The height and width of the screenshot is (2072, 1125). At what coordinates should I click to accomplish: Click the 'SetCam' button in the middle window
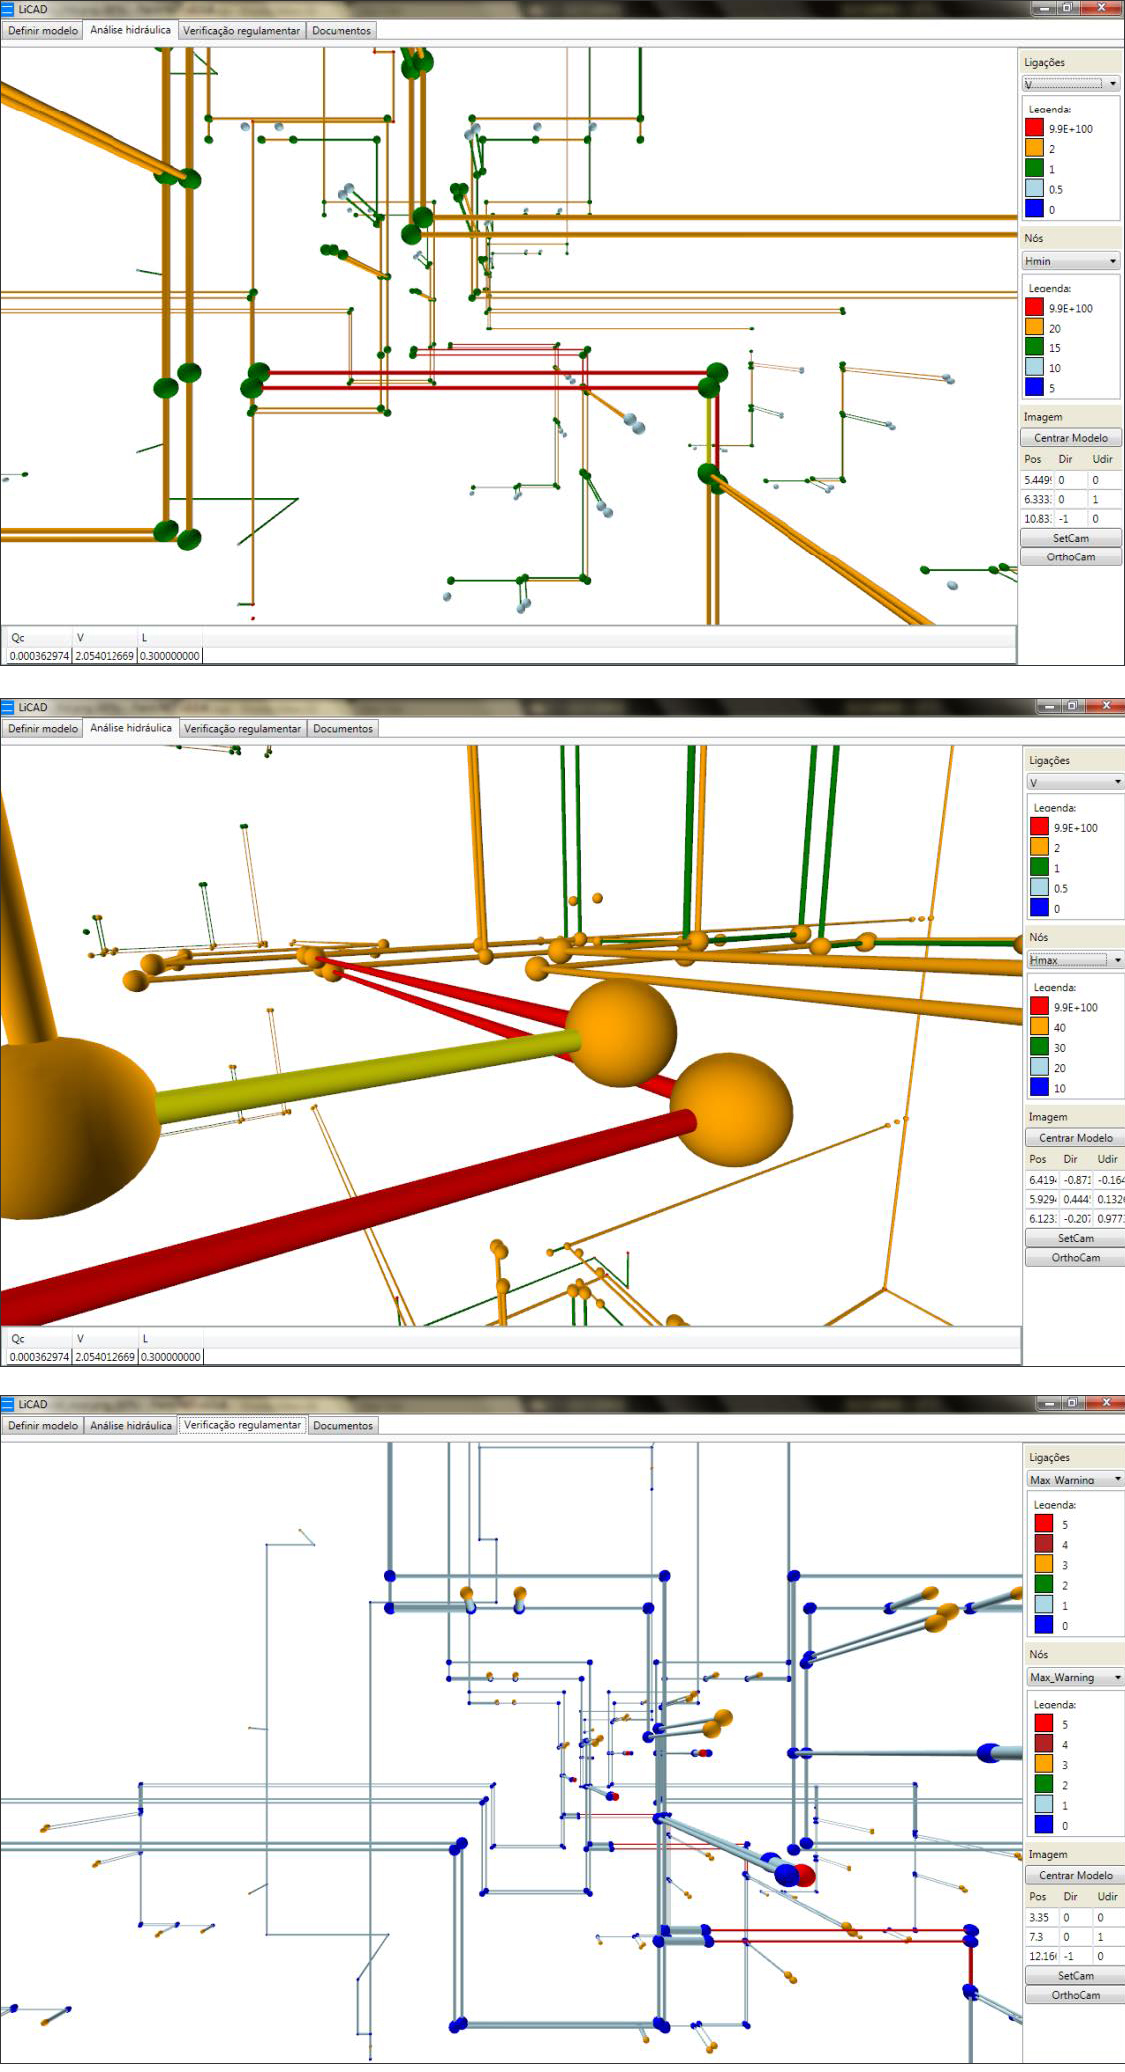[1075, 1238]
